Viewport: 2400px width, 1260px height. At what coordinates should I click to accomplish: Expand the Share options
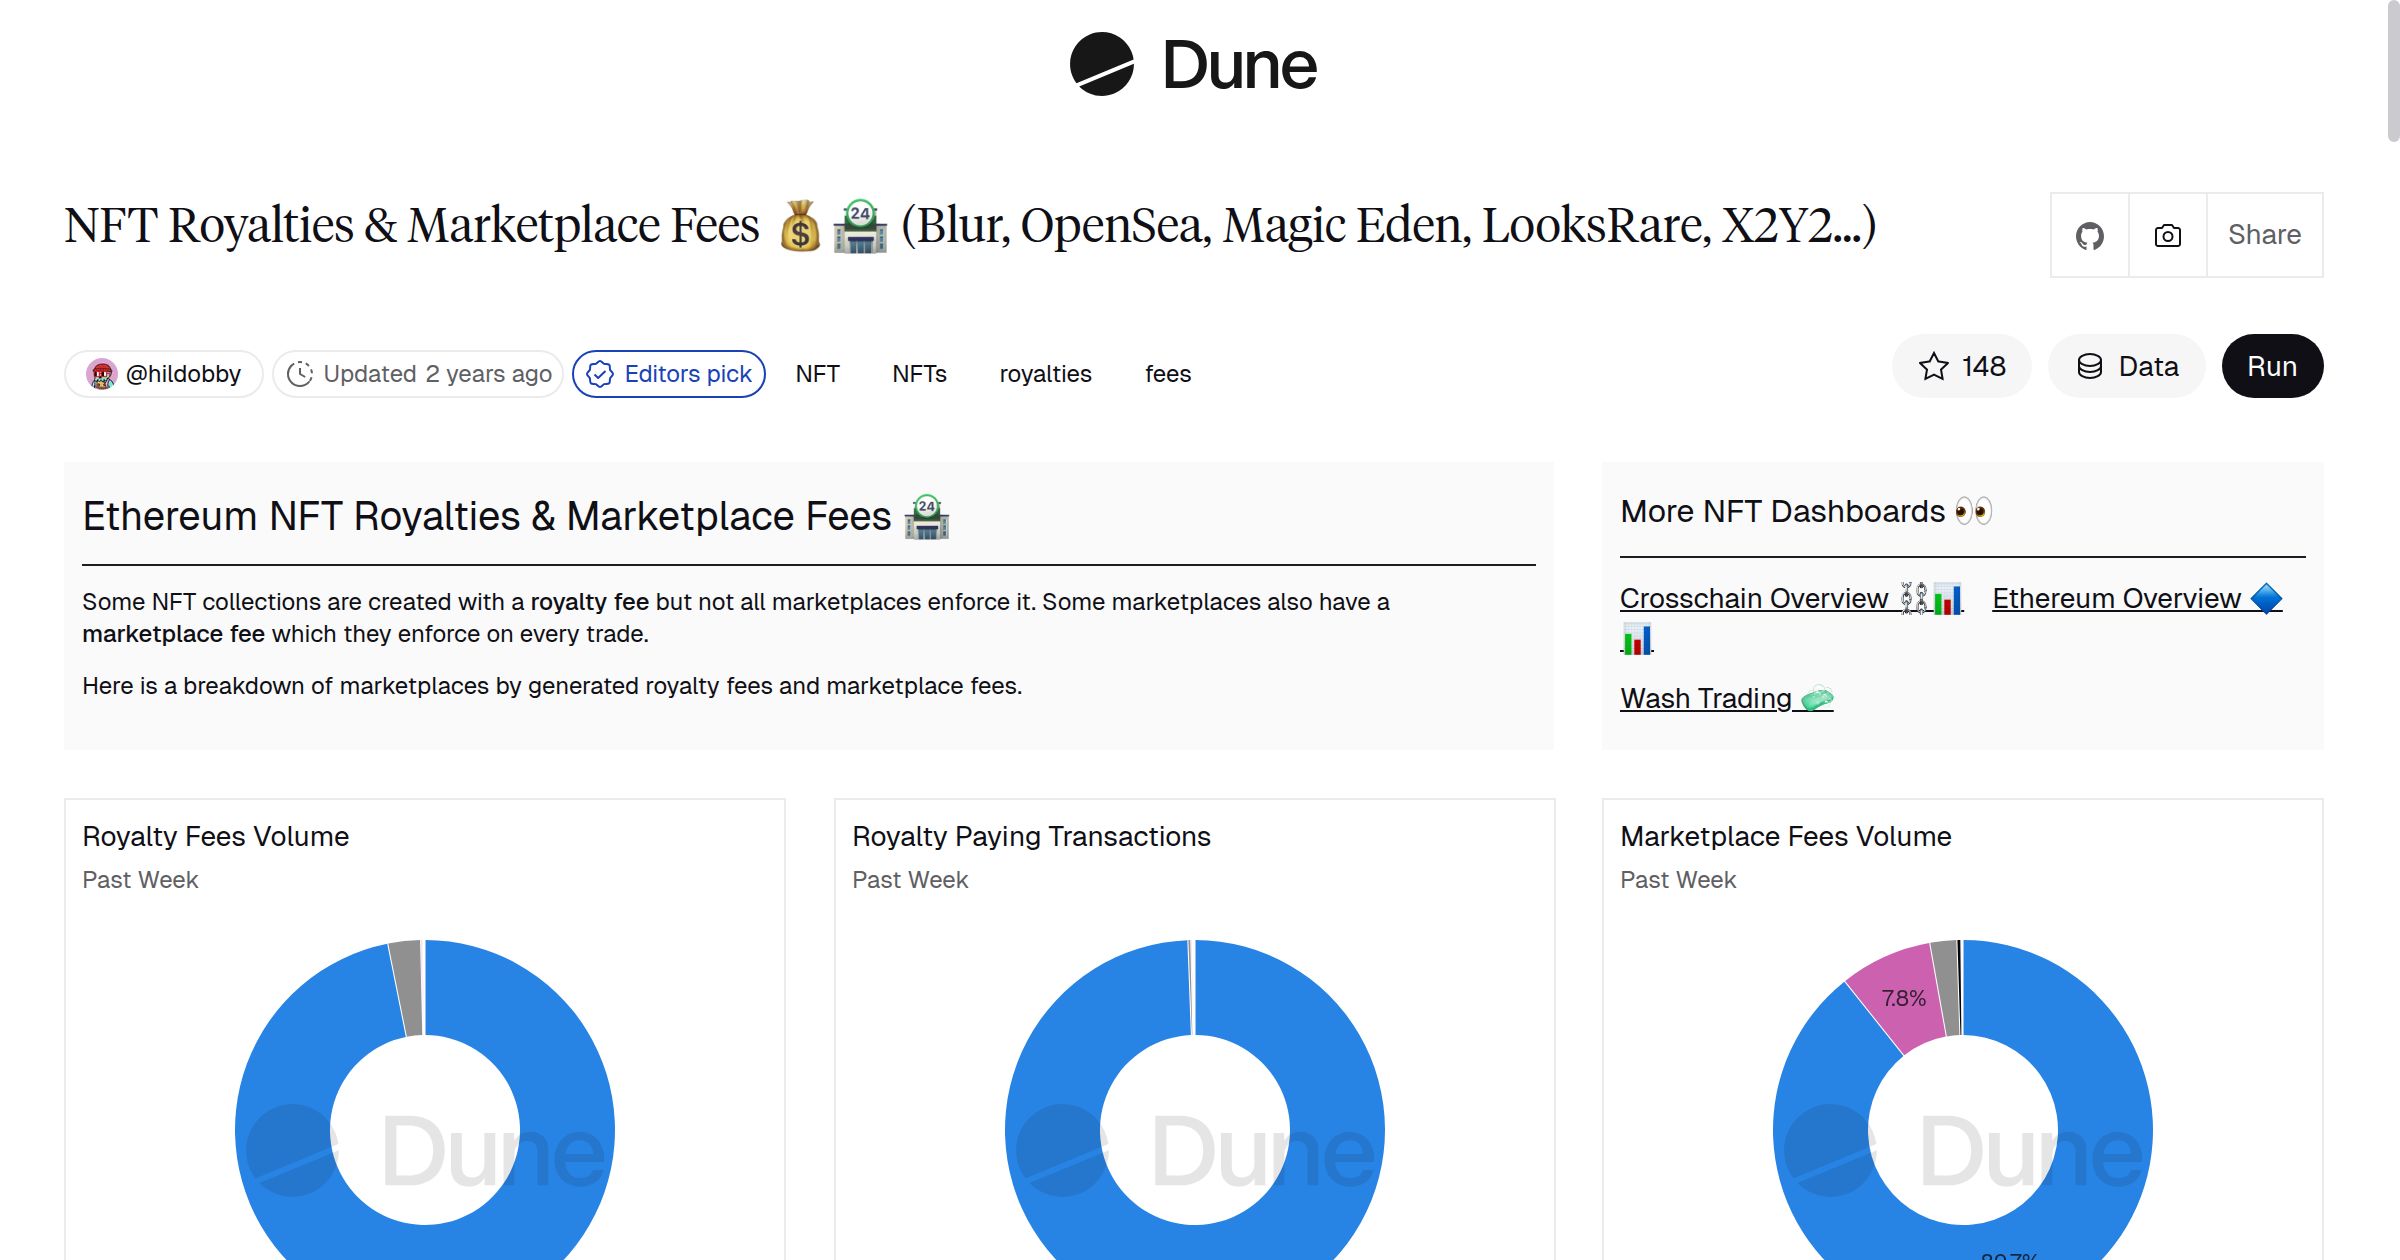tap(2264, 234)
